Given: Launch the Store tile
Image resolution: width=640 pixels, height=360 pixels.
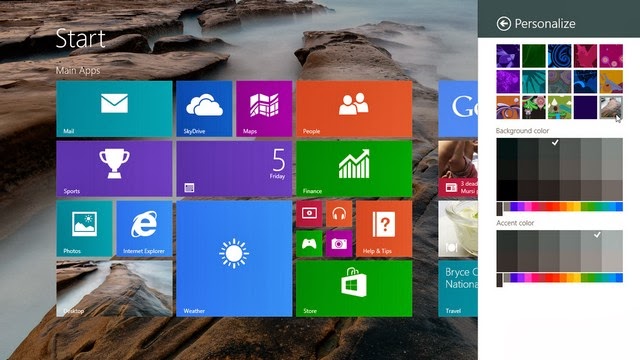Looking at the screenshot, I should [x=354, y=289].
